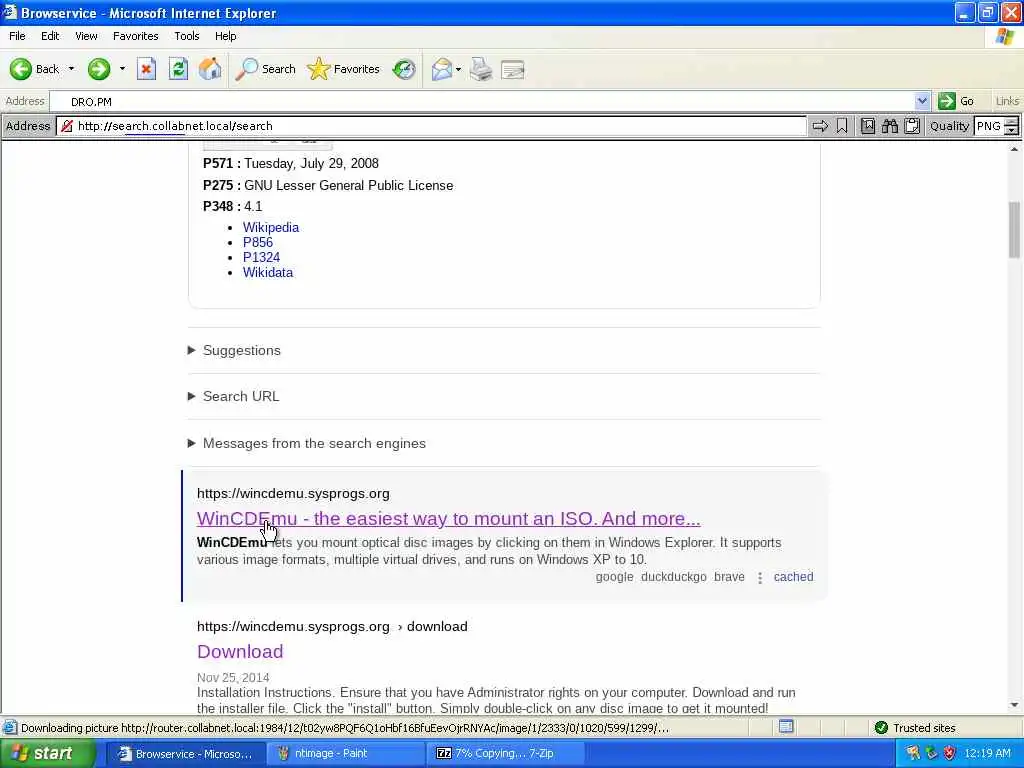Click the clipboard icon in Browservice bar
Screen dimensions: 1024x768
click(x=912, y=126)
